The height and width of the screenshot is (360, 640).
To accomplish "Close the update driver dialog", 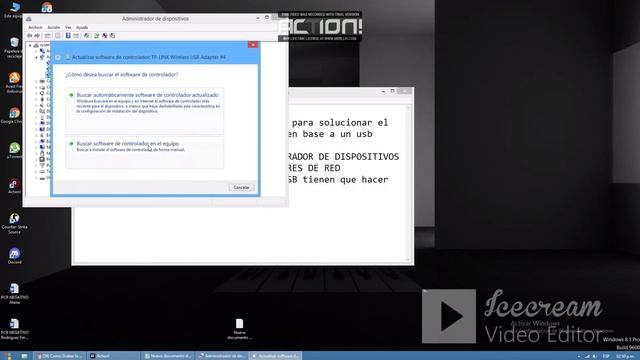I will [253, 44].
